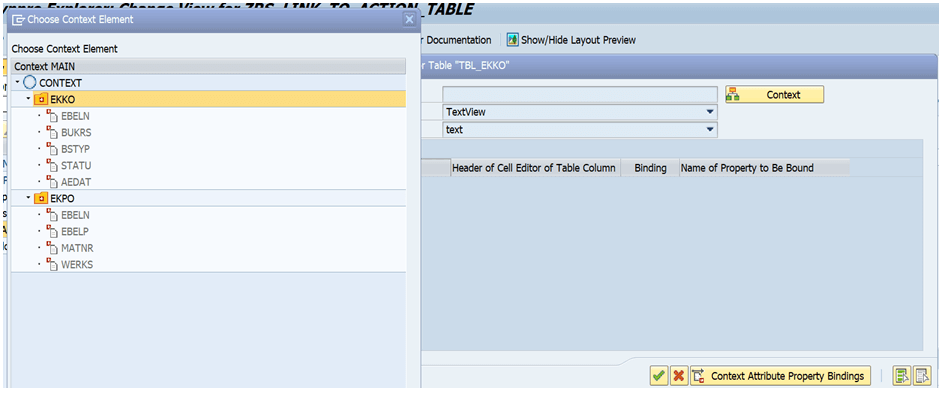Select the MATNR attribute under EKPO
Viewport: 939px width, 397px height.
[x=77, y=248]
